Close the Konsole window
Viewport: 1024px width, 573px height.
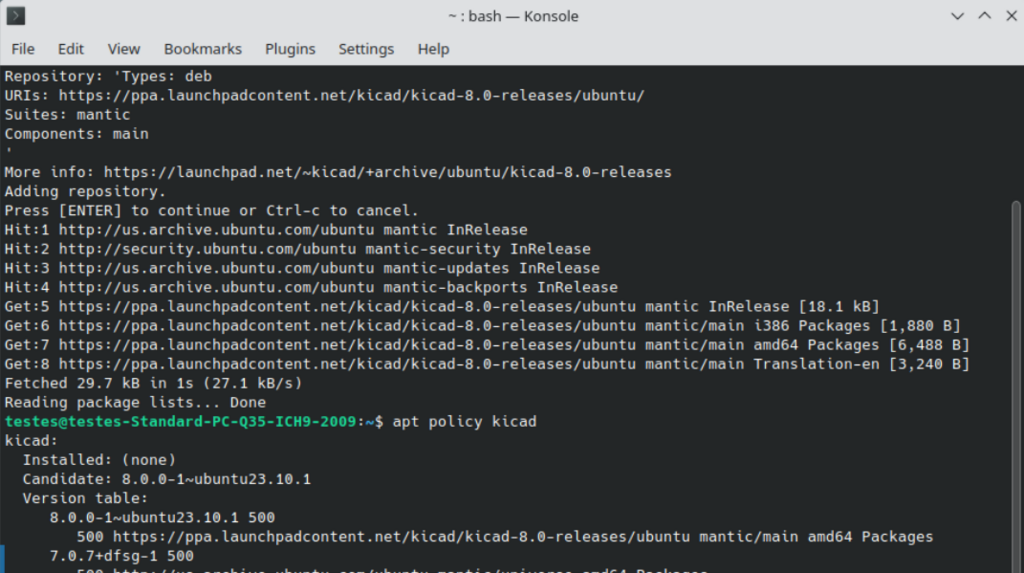pyautogui.click(x=1009, y=16)
